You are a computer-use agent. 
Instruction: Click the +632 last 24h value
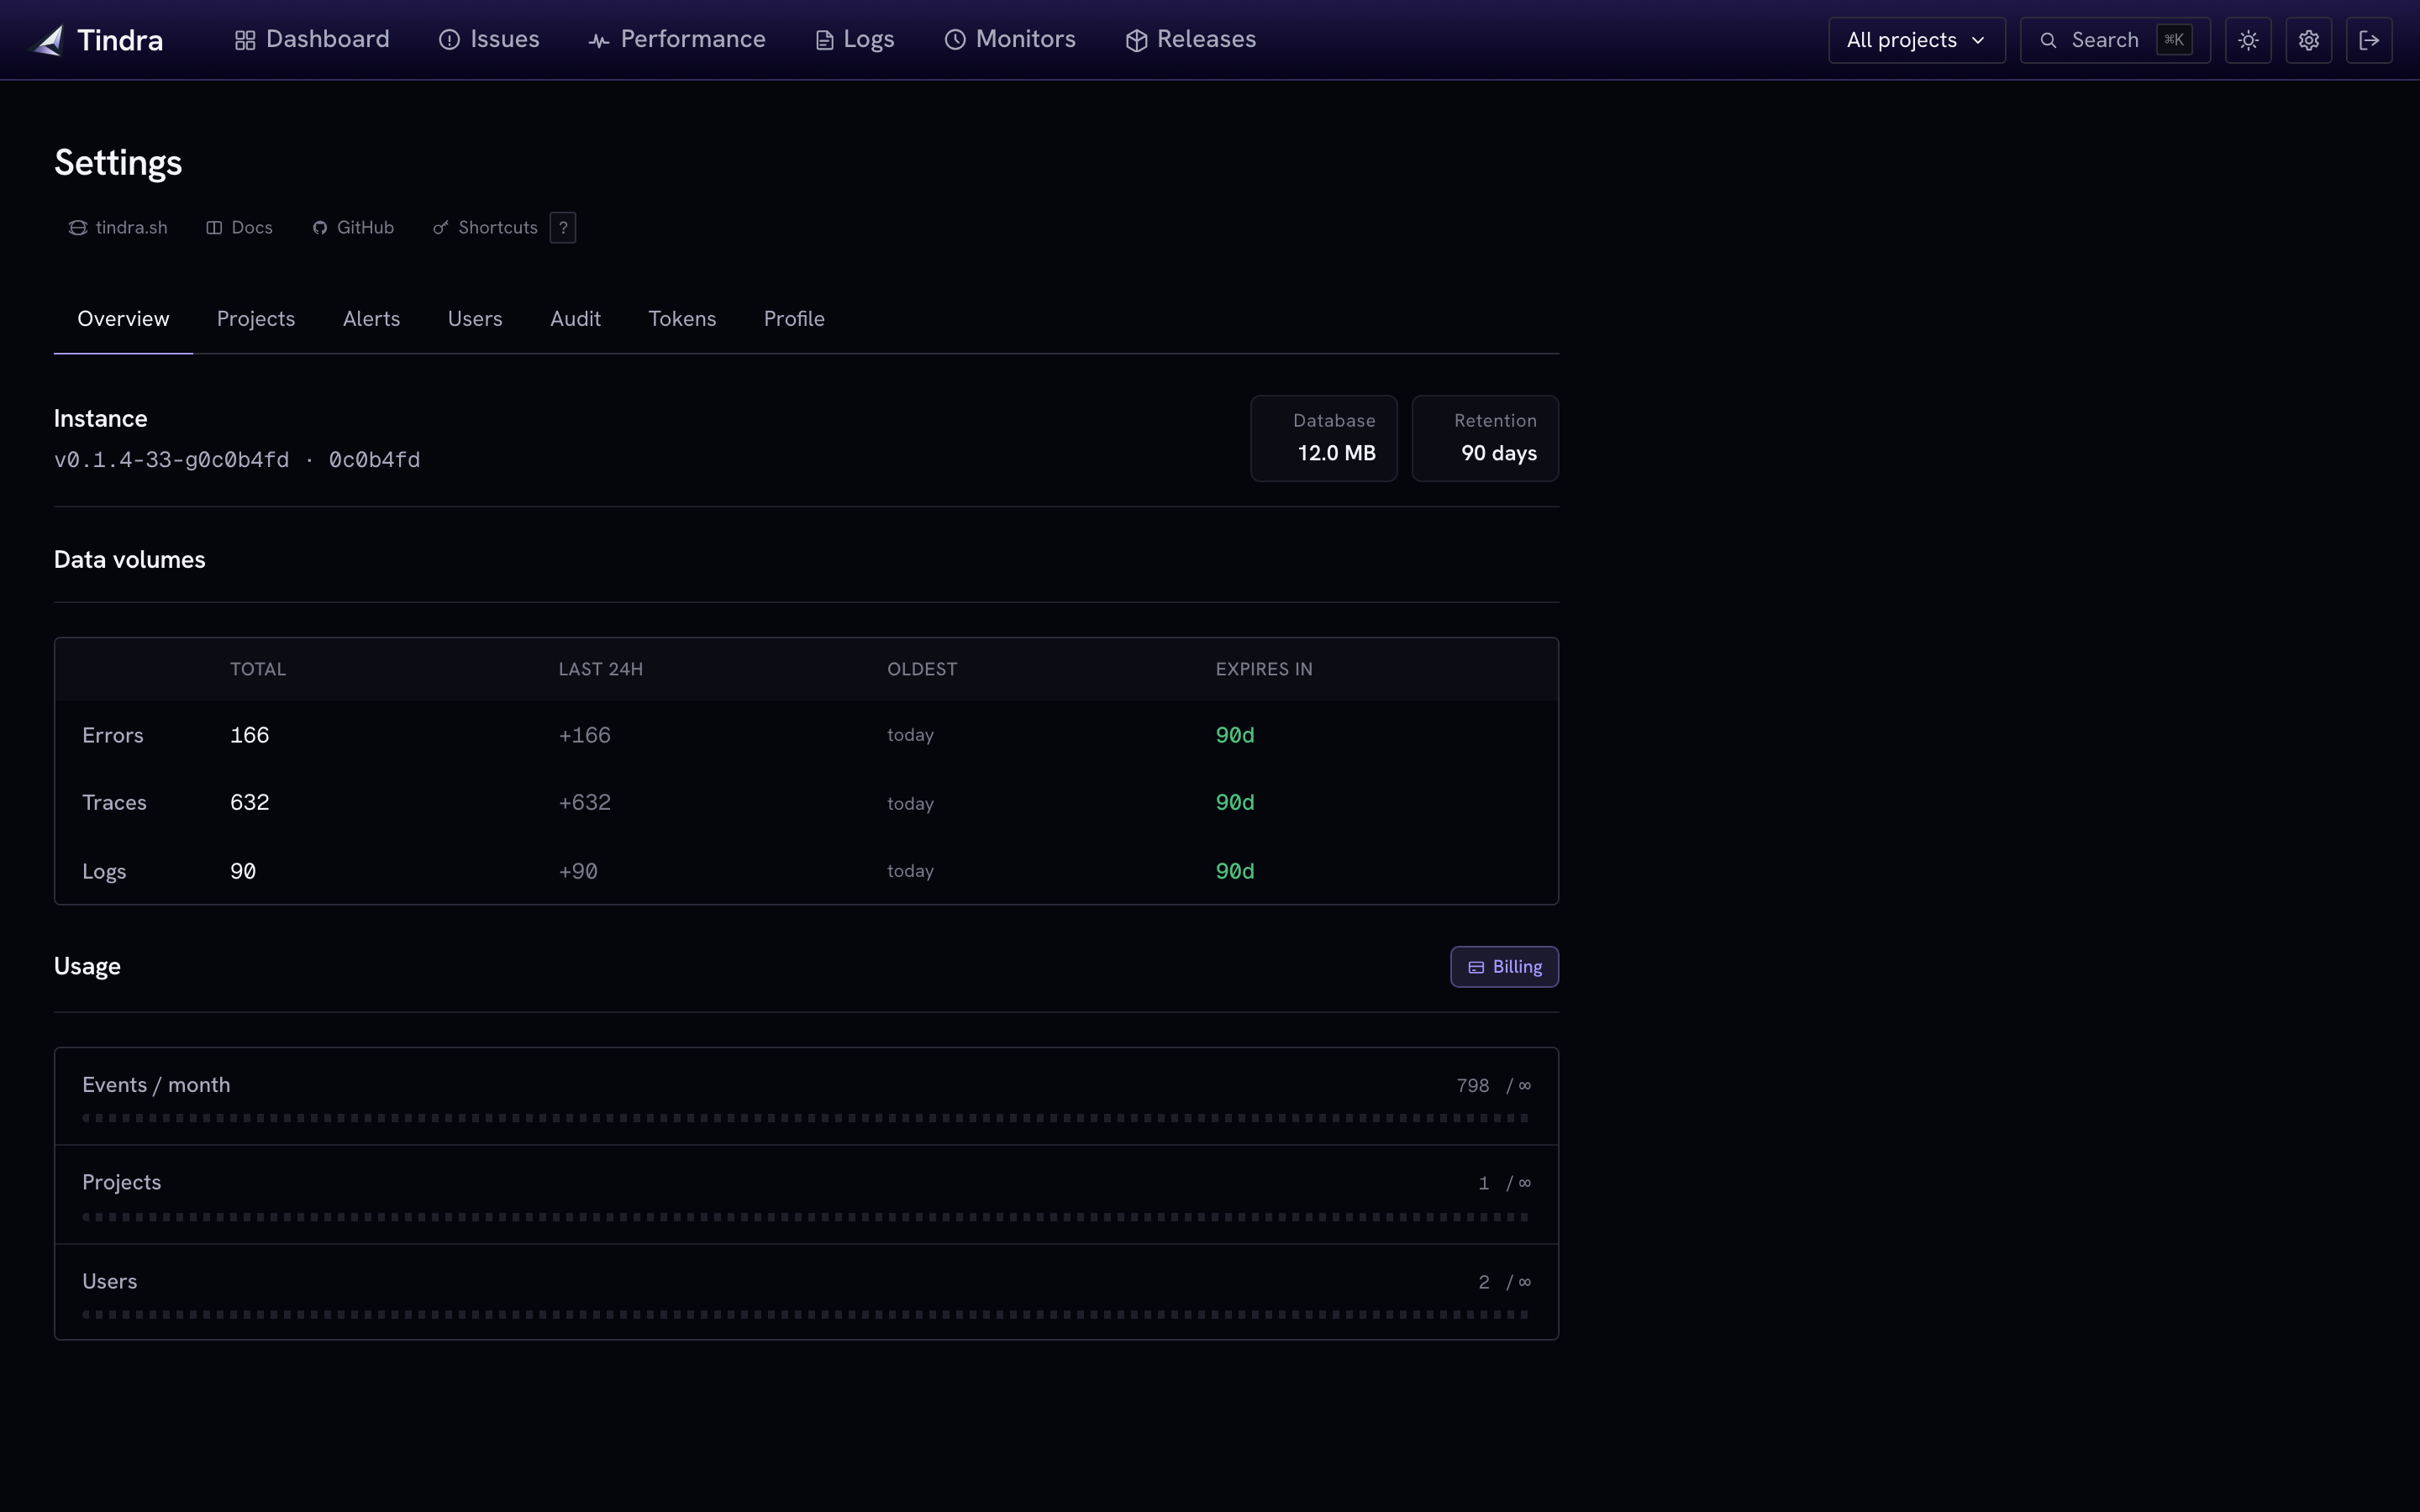click(584, 802)
